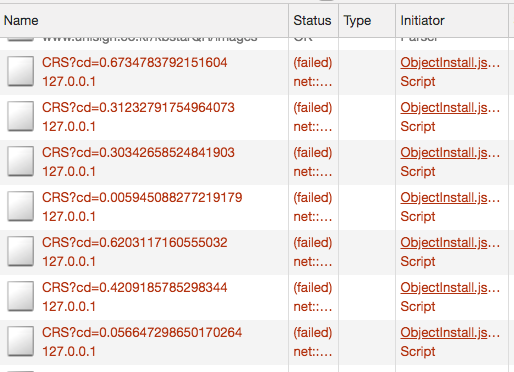Click (failed) status for 0.056647298650170264 request
Image resolution: width=514 pixels, height=372 pixels.
(x=313, y=333)
